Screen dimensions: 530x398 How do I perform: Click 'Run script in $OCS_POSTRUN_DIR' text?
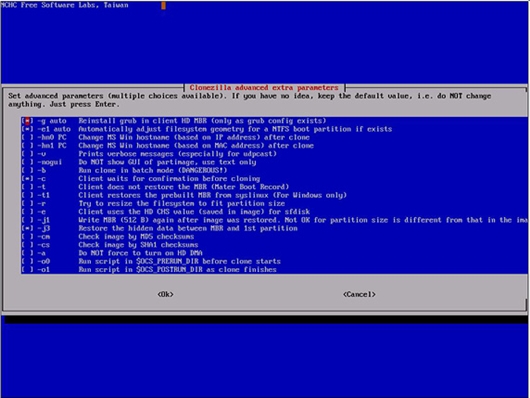tap(140, 270)
